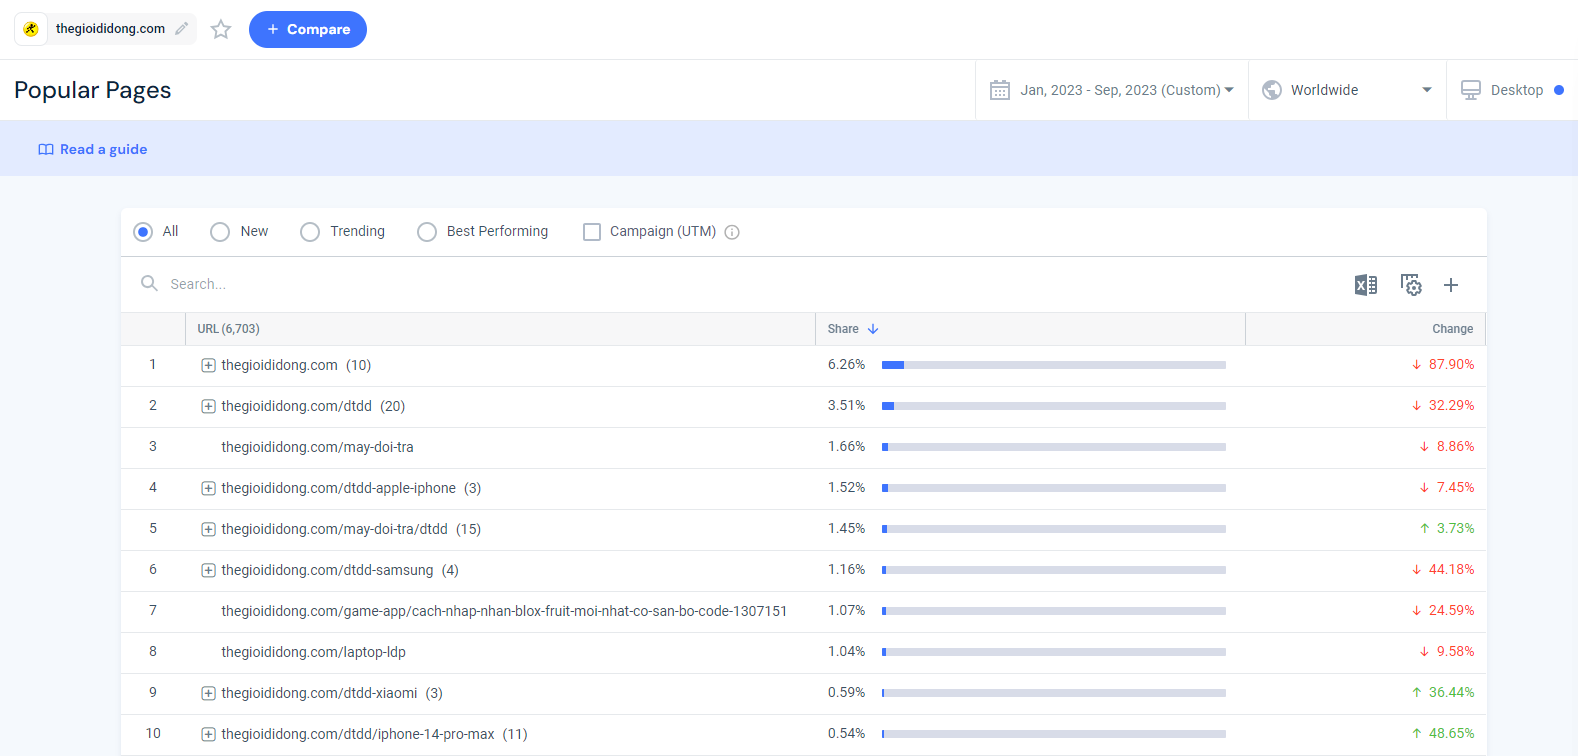Viewport: 1578px width, 756px height.
Task: Click the thegioididong site favicon
Action: click(x=31, y=29)
